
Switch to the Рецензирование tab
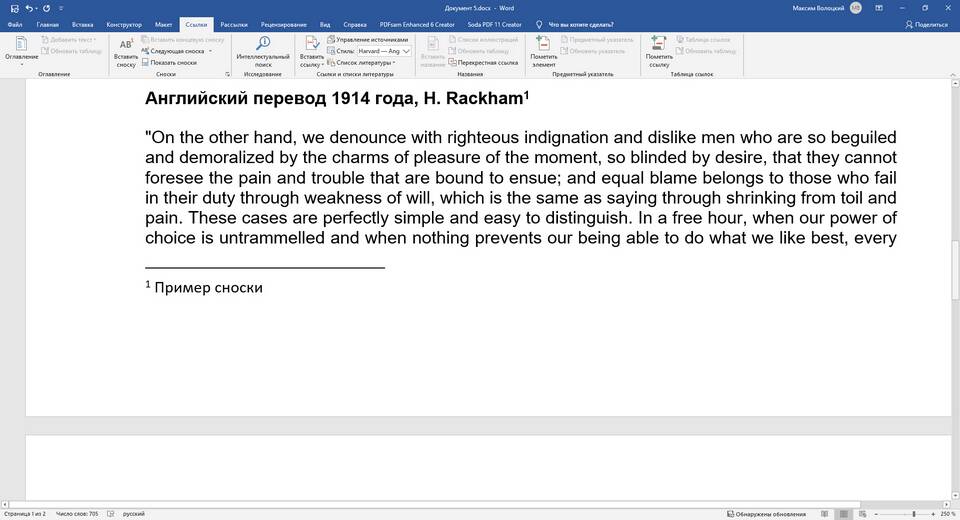click(x=283, y=24)
